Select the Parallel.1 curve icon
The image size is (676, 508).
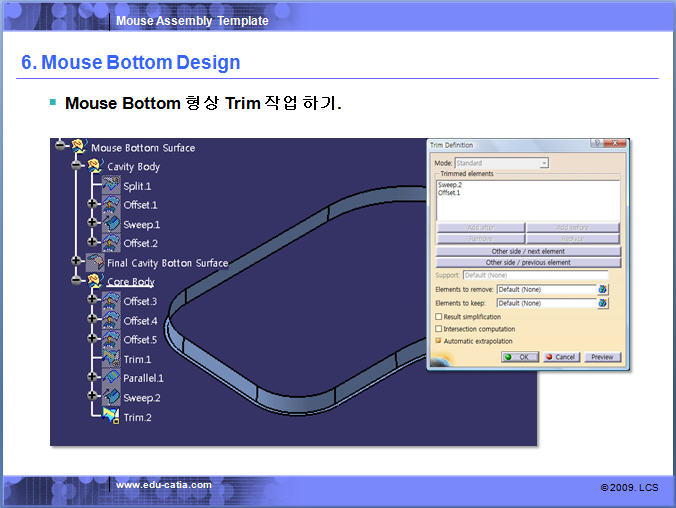point(111,378)
